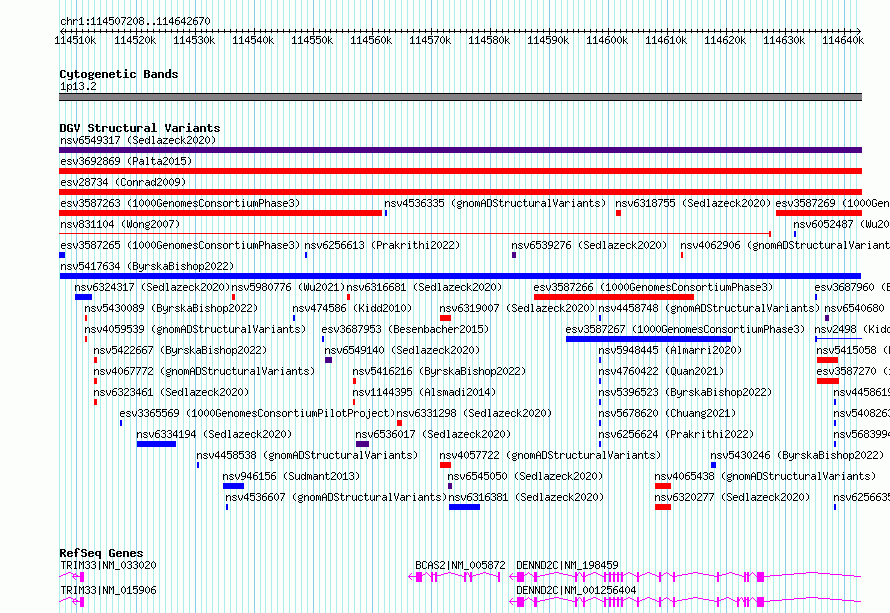Click nsv1144395 (Alsmadi2014) label

coord(425,392)
